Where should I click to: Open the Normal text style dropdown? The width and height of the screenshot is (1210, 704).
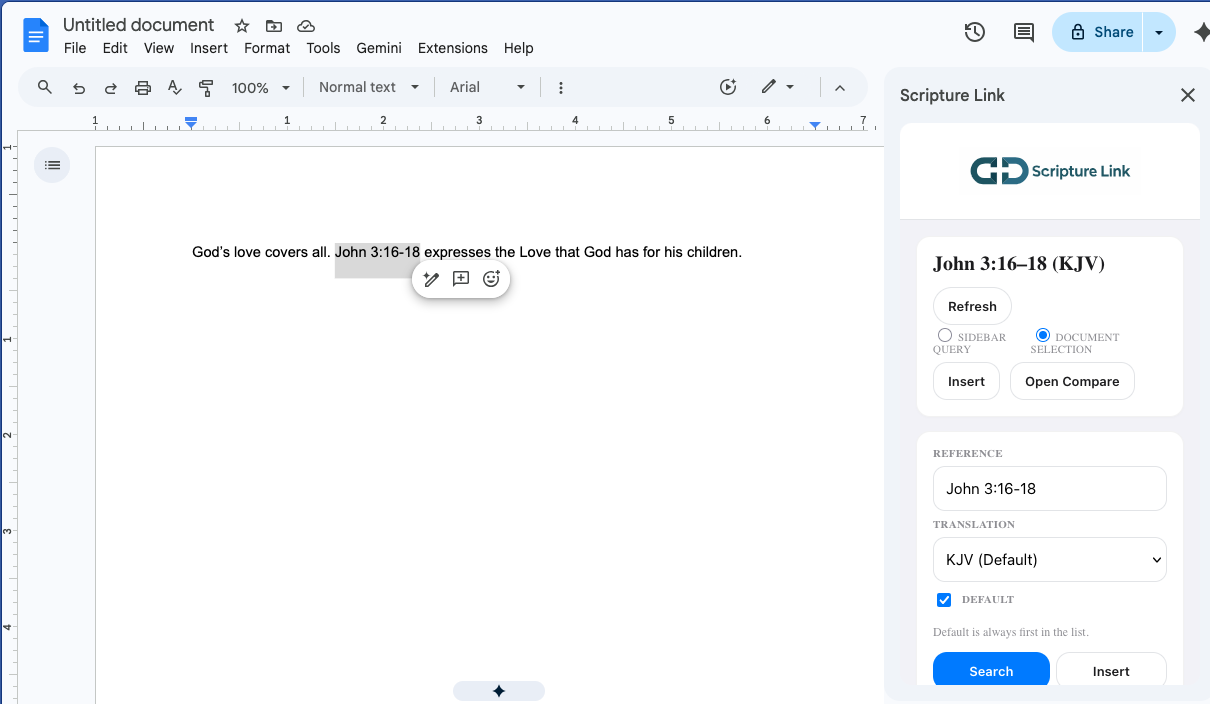pos(369,88)
